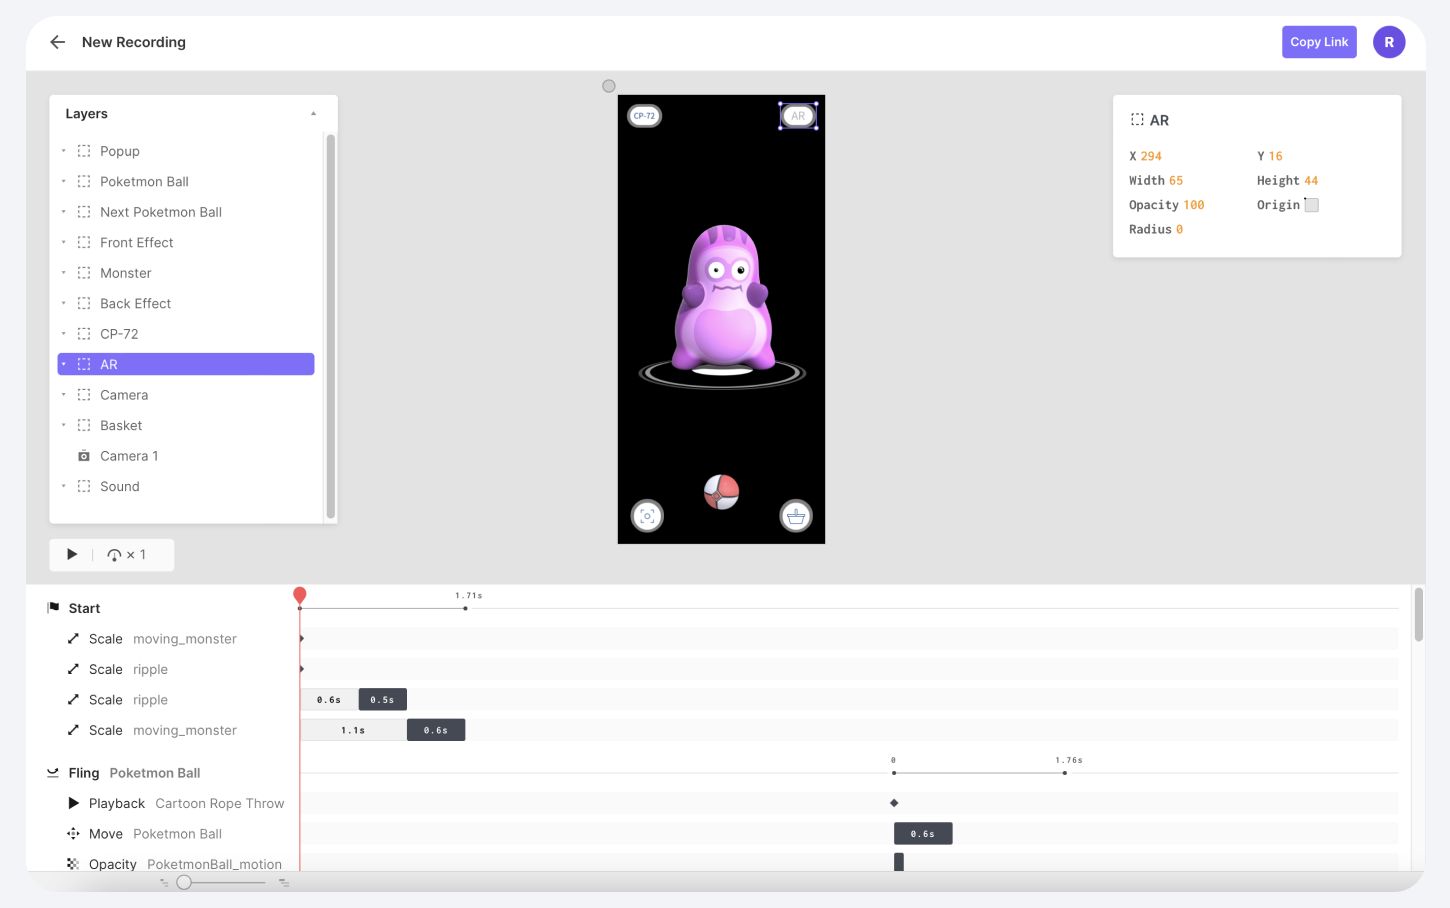The width and height of the screenshot is (1450, 908).
Task: Click the Fling trigger icon
Action: coord(53,773)
